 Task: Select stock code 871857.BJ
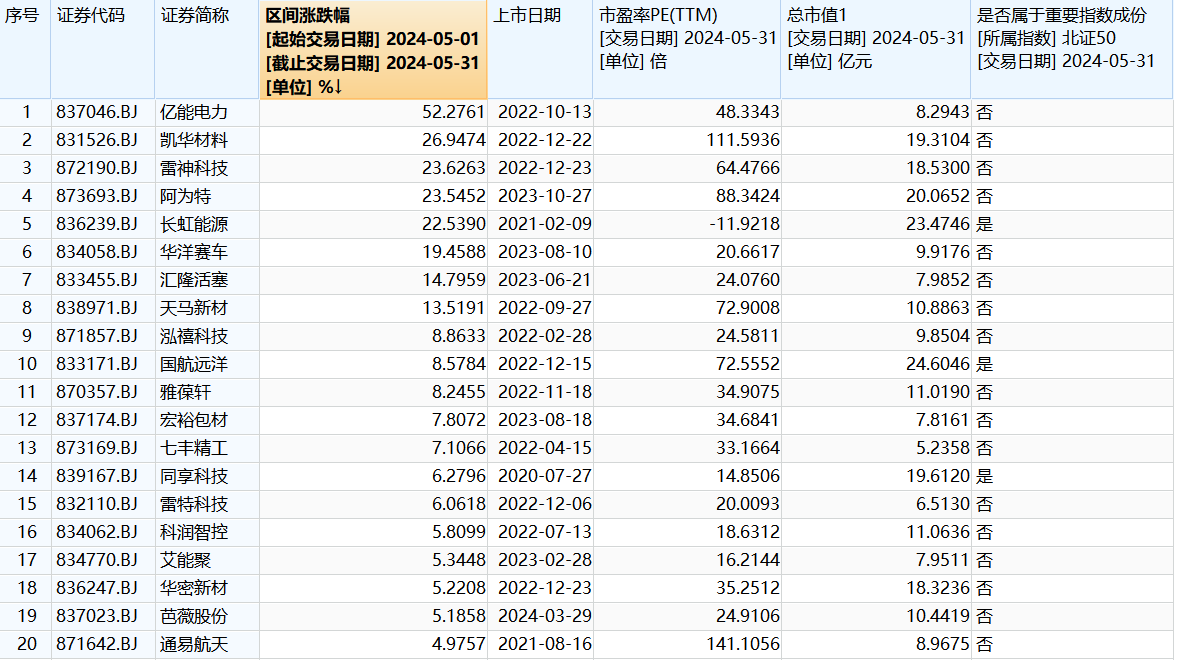pos(97,336)
